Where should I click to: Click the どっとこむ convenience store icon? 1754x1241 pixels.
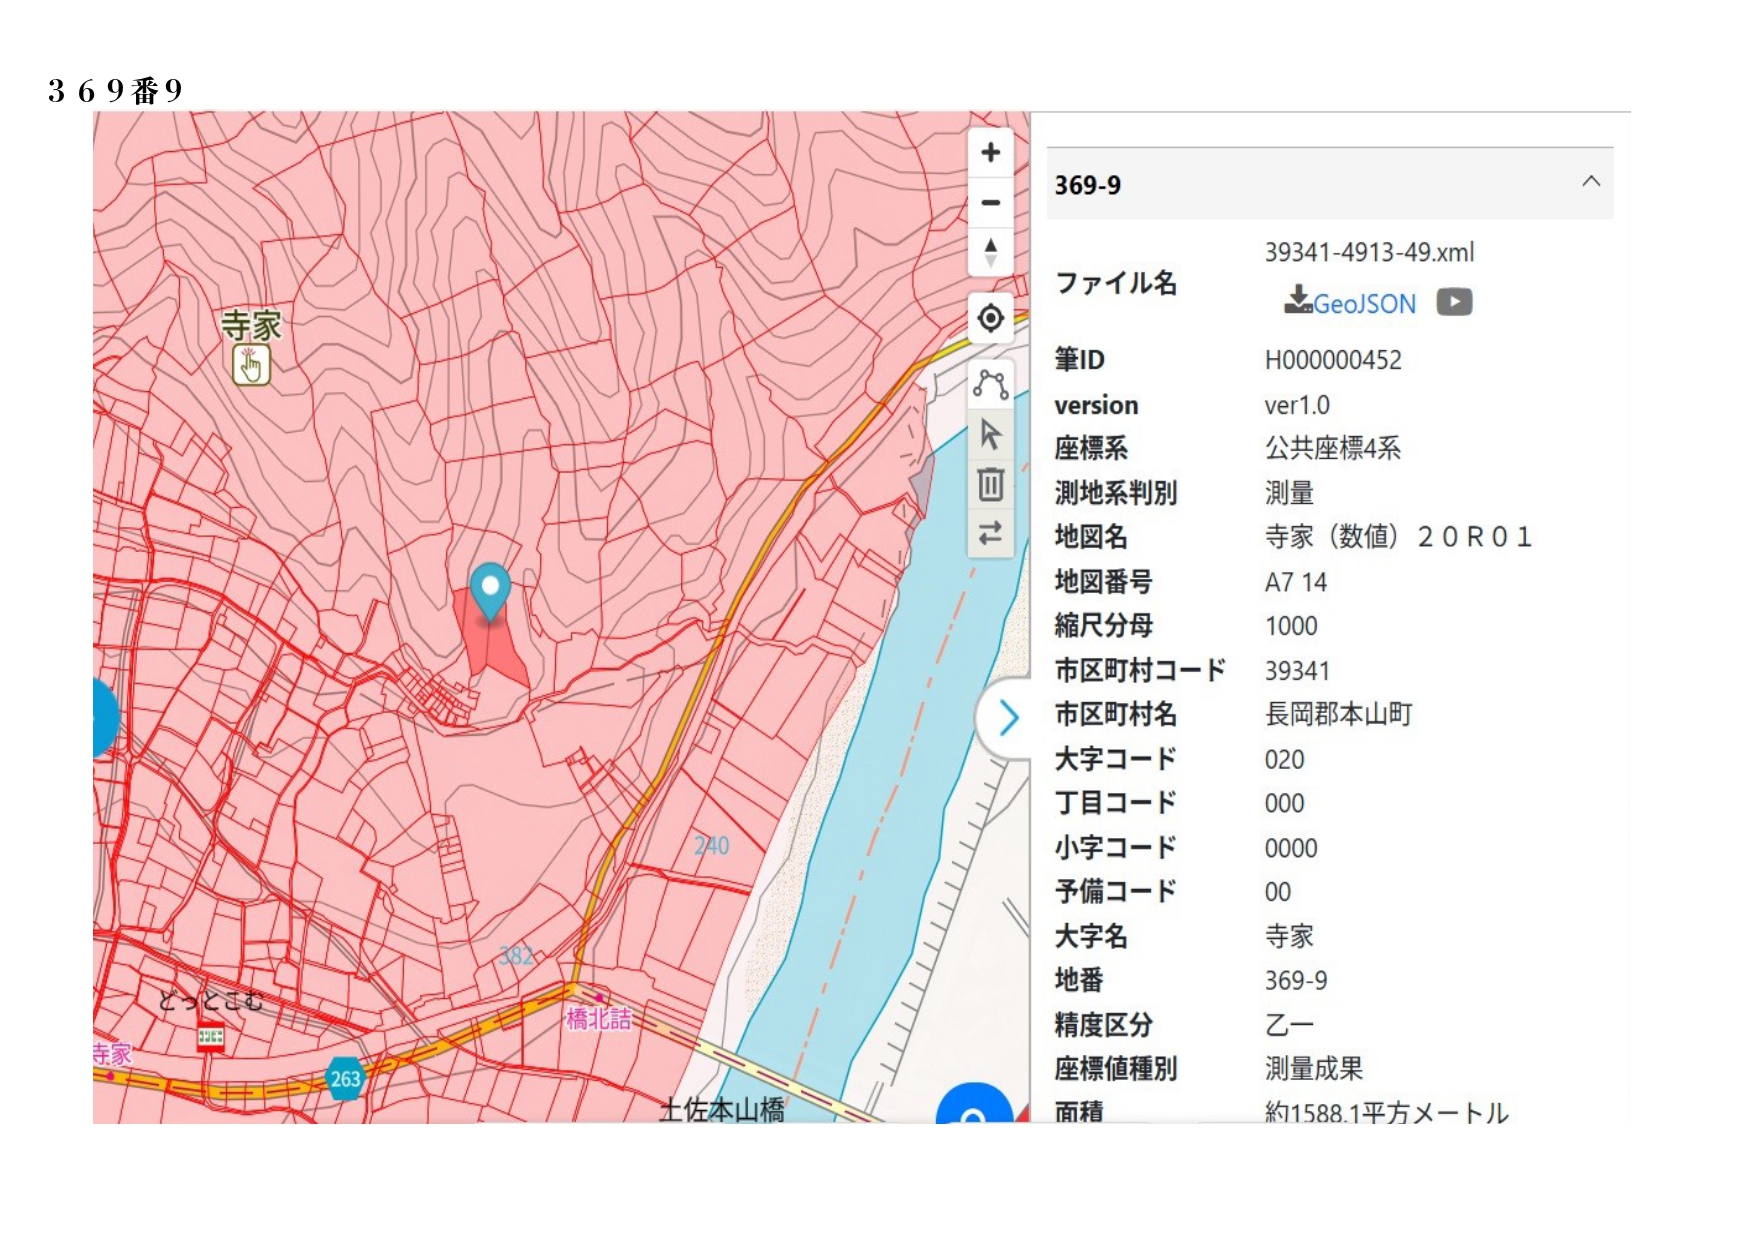(x=211, y=1036)
